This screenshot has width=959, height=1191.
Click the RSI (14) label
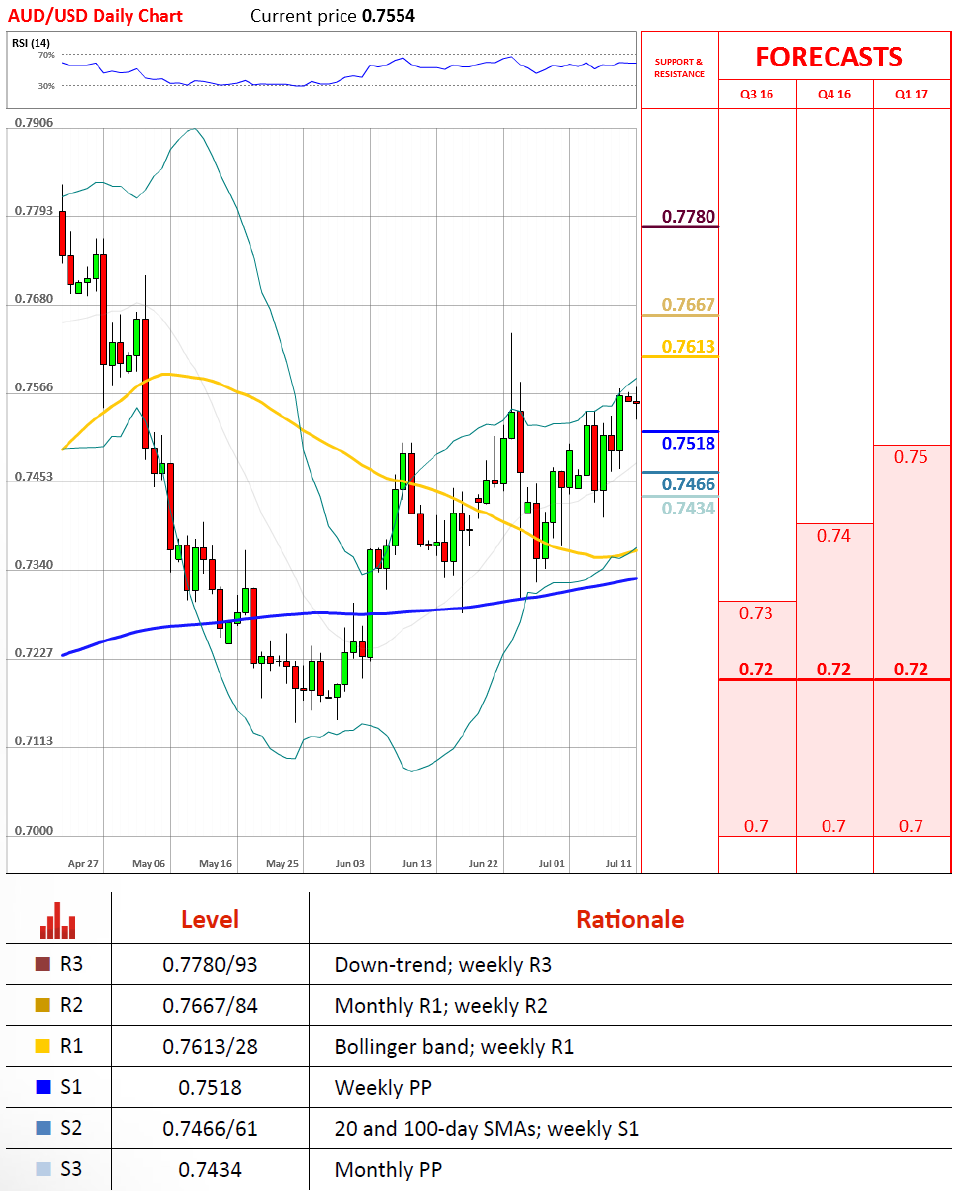click(31, 43)
